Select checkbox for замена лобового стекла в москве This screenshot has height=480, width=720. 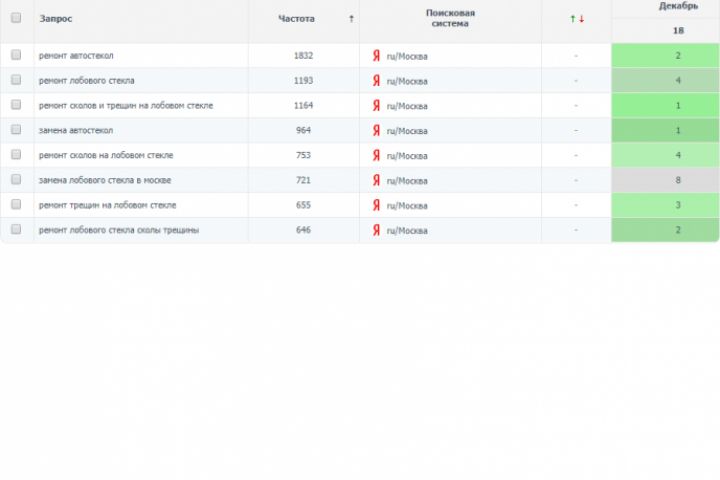(16, 179)
